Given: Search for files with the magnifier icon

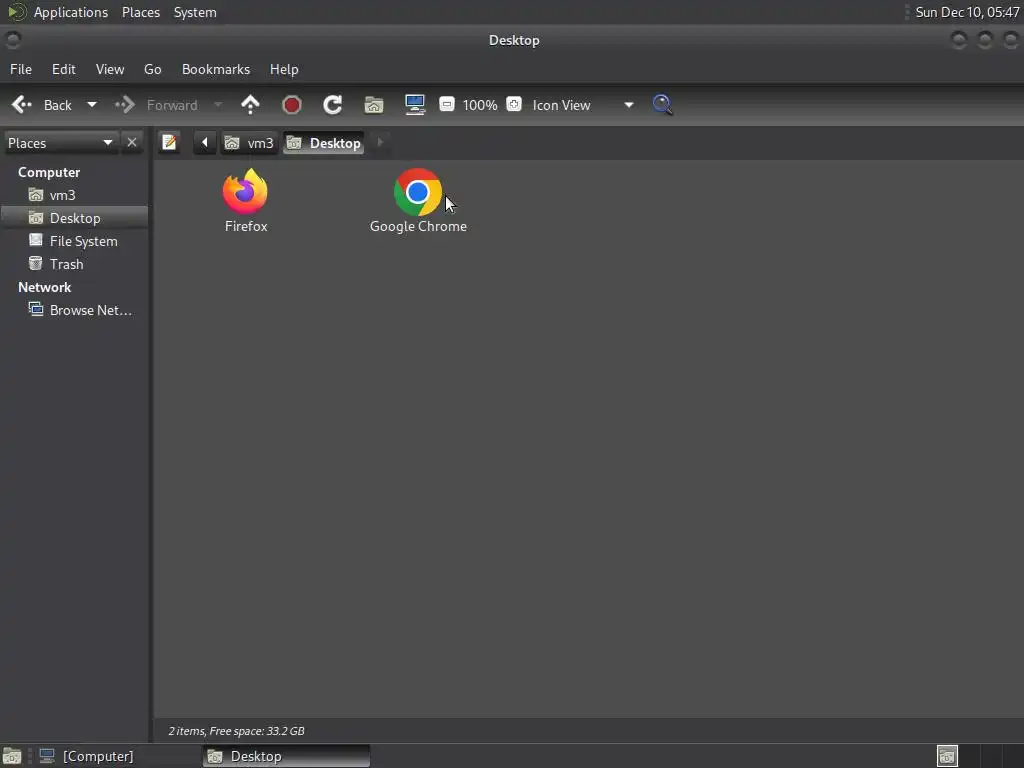Looking at the screenshot, I should (662, 104).
